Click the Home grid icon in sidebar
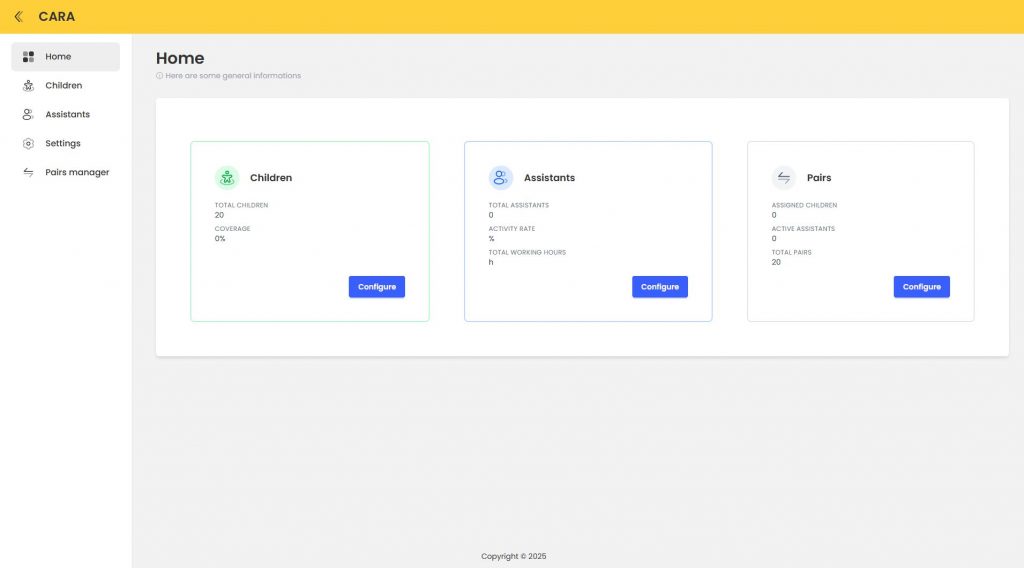Viewport: 1024px width, 568px height. 28,57
